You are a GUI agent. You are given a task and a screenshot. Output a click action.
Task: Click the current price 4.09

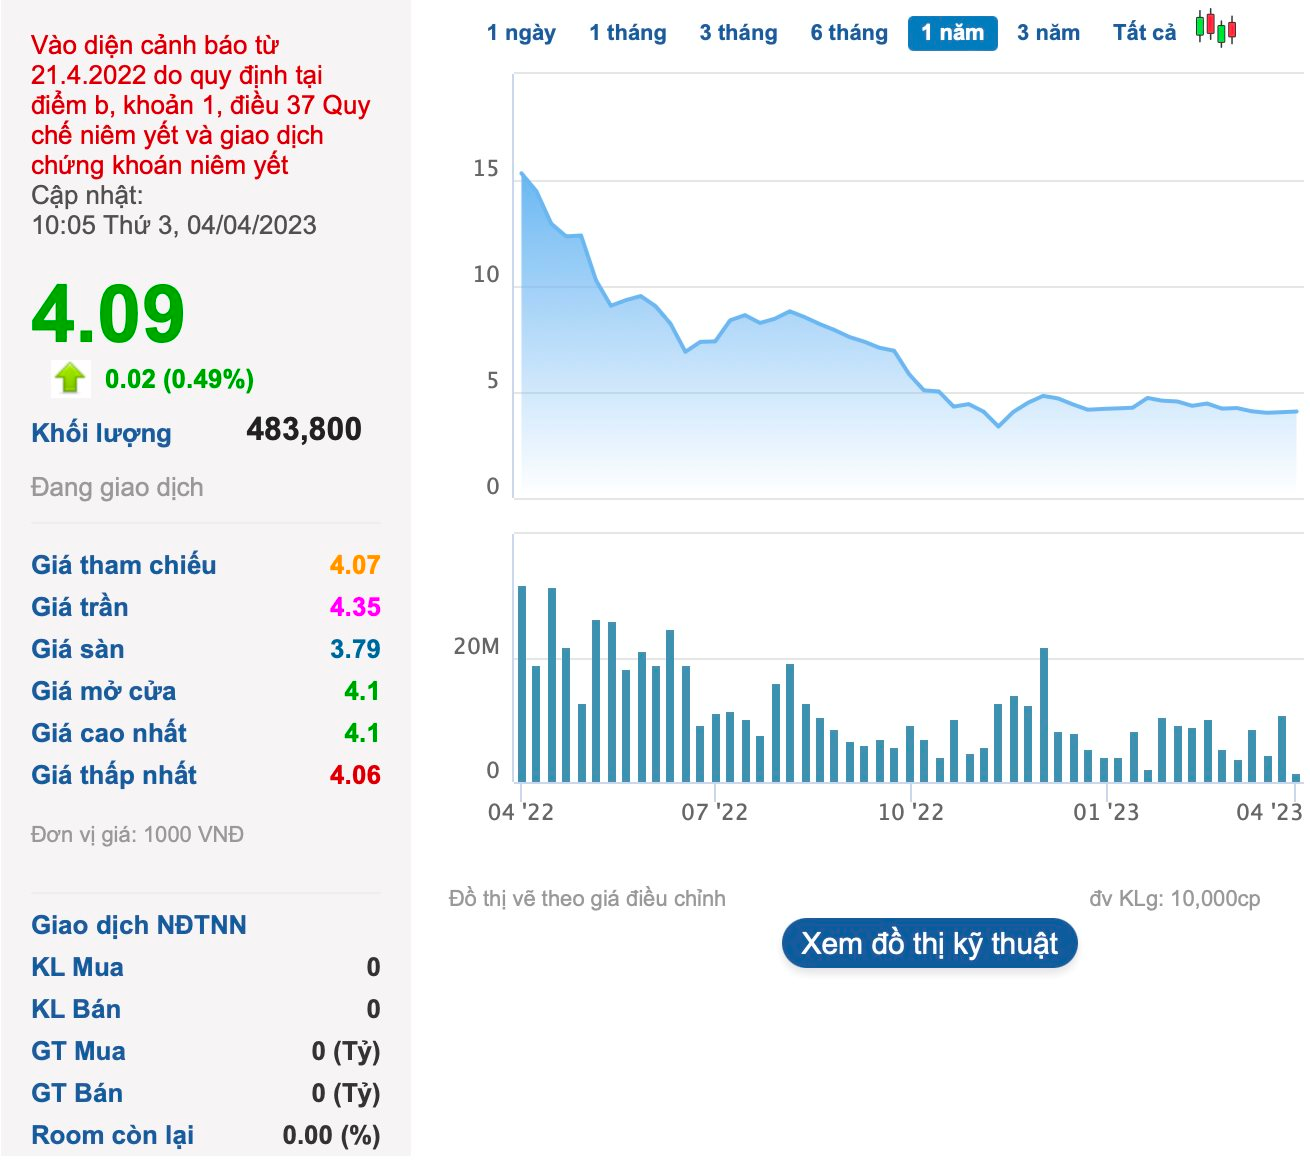point(108,314)
